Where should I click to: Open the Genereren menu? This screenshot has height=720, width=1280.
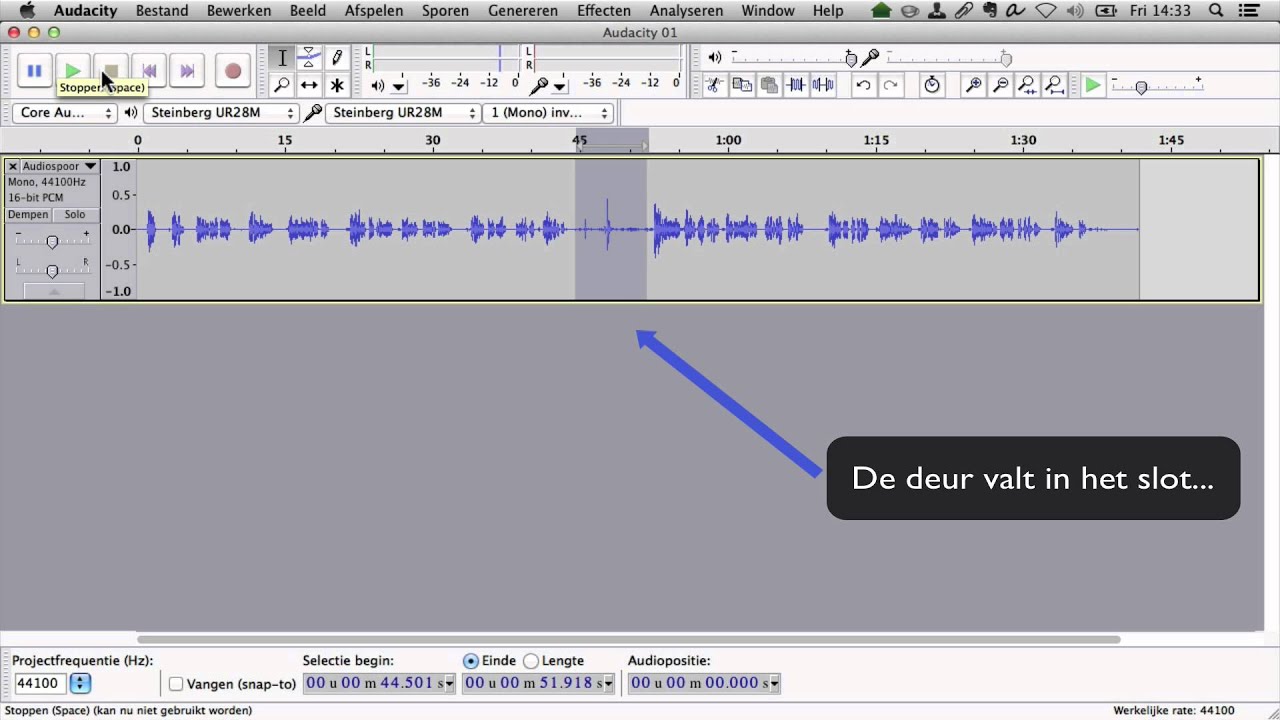pyautogui.click(x=523, y=11)
